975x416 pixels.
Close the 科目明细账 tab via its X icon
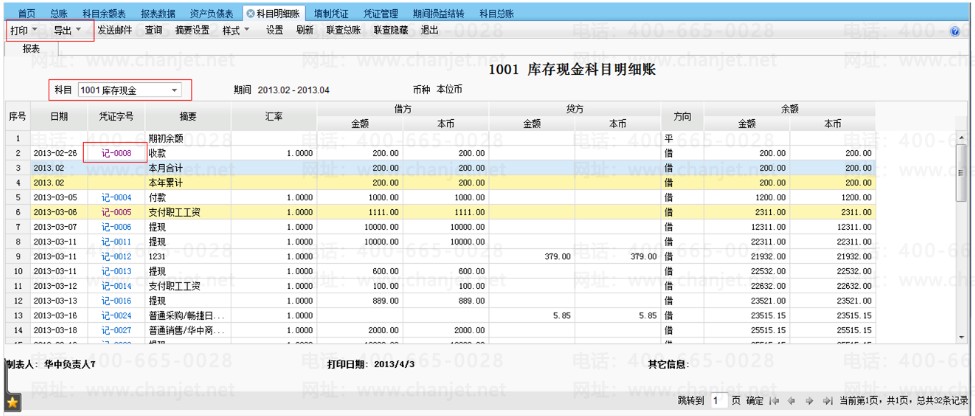click(x=250, y=13)
